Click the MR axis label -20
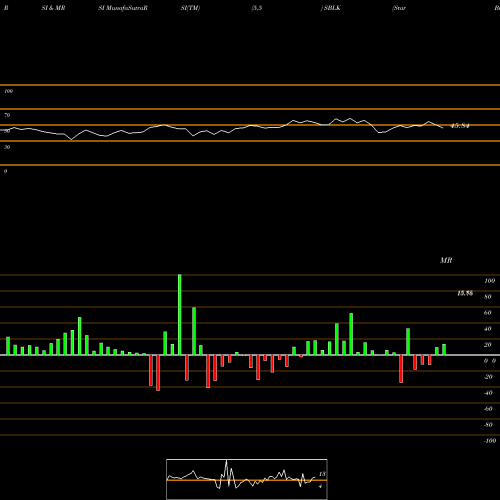 coord(488,377)
